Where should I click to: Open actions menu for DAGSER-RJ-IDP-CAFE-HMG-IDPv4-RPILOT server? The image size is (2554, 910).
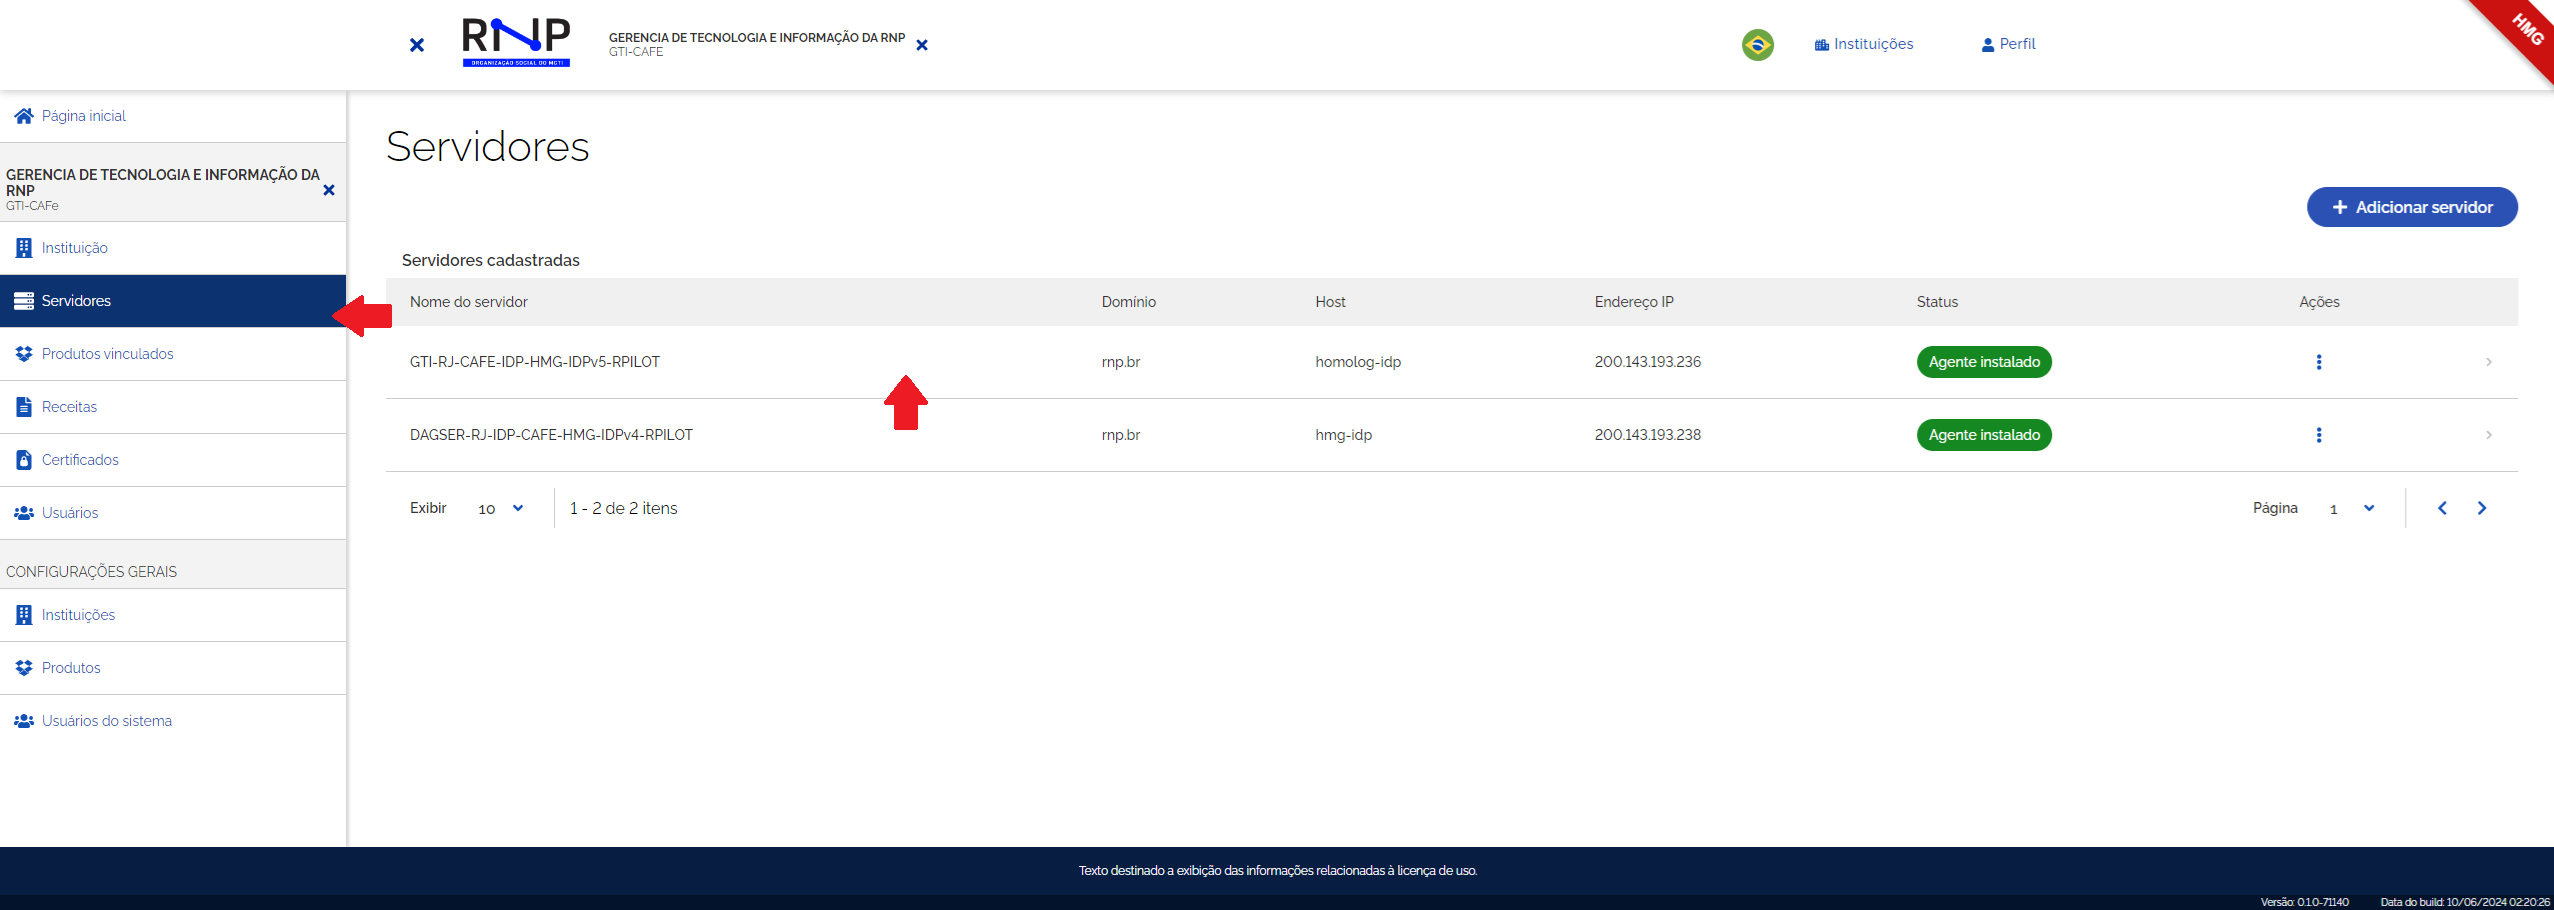point(2318,435)
